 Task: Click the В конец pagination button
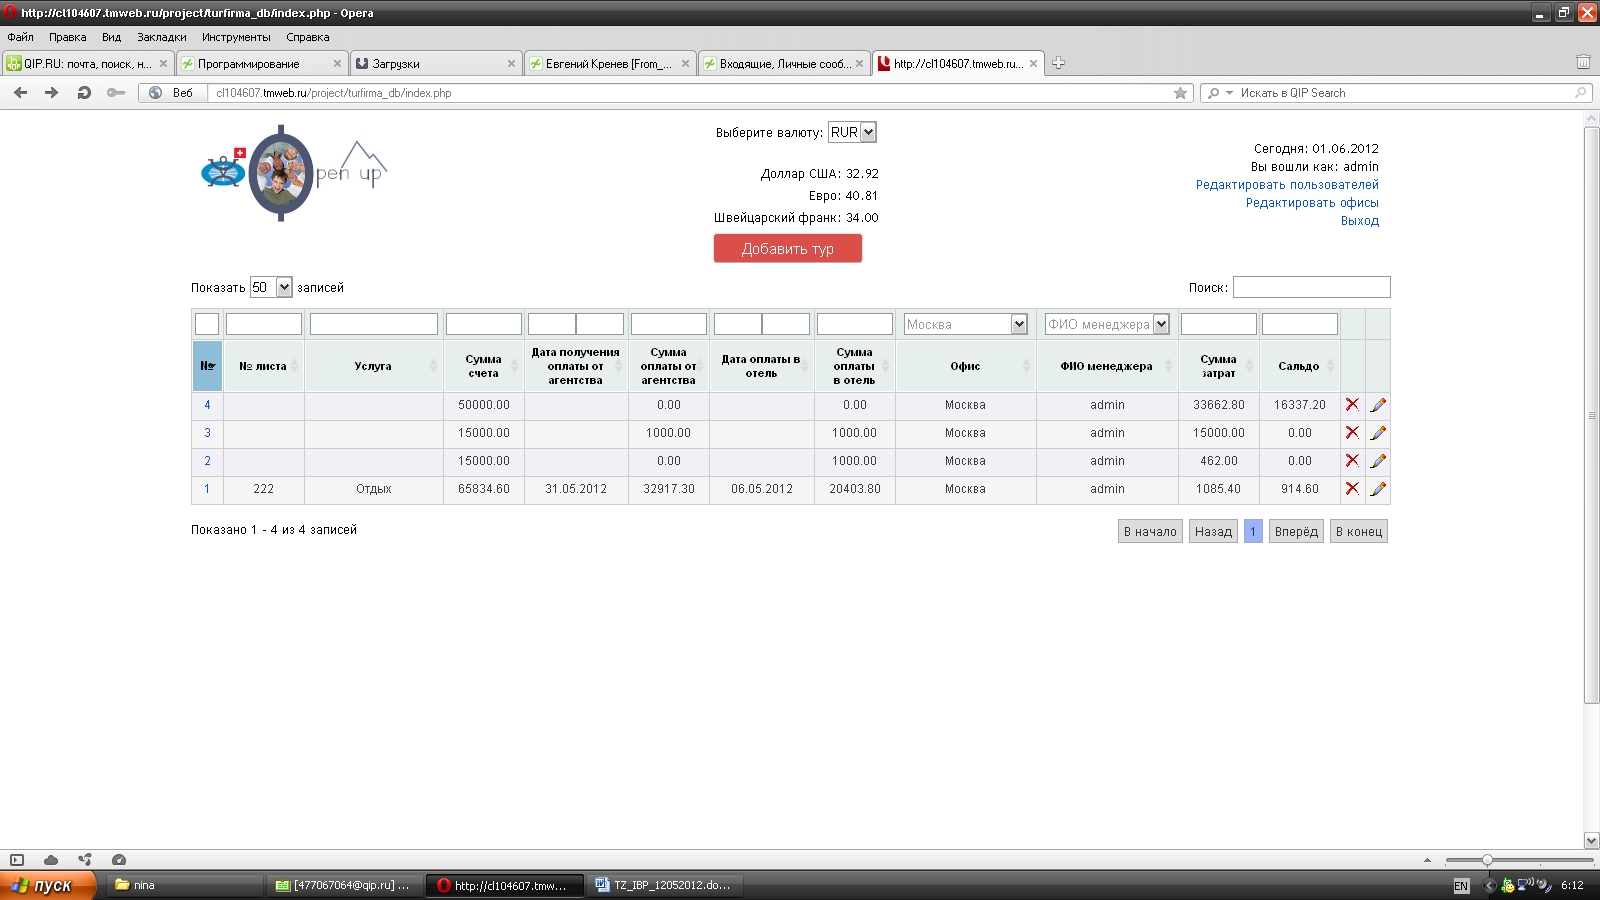click(x=1359, y=532)
